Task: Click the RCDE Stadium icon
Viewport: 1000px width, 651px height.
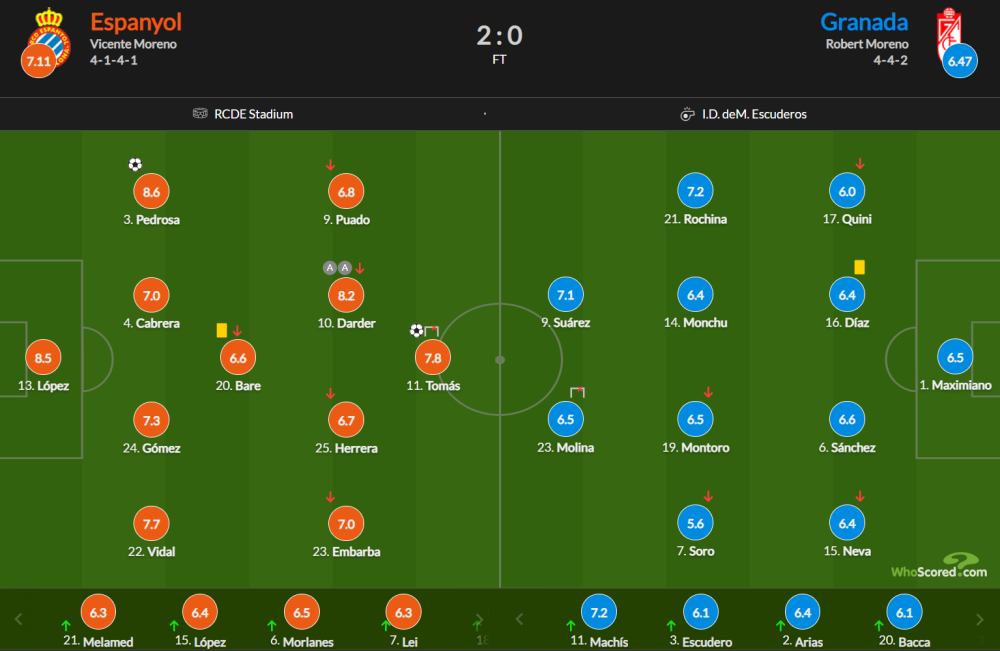Action: (200, 113)
